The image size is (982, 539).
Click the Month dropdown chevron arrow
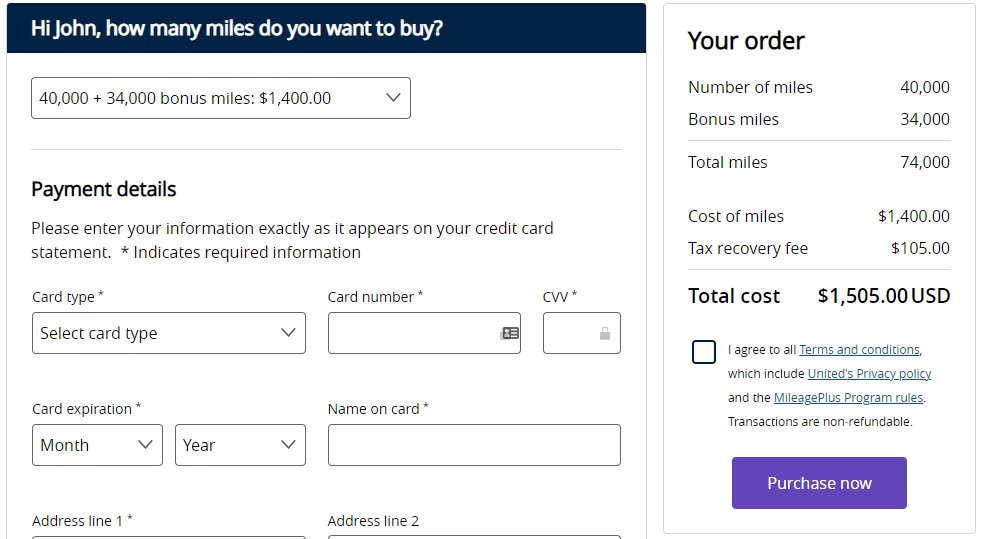[x=145, y=444]
